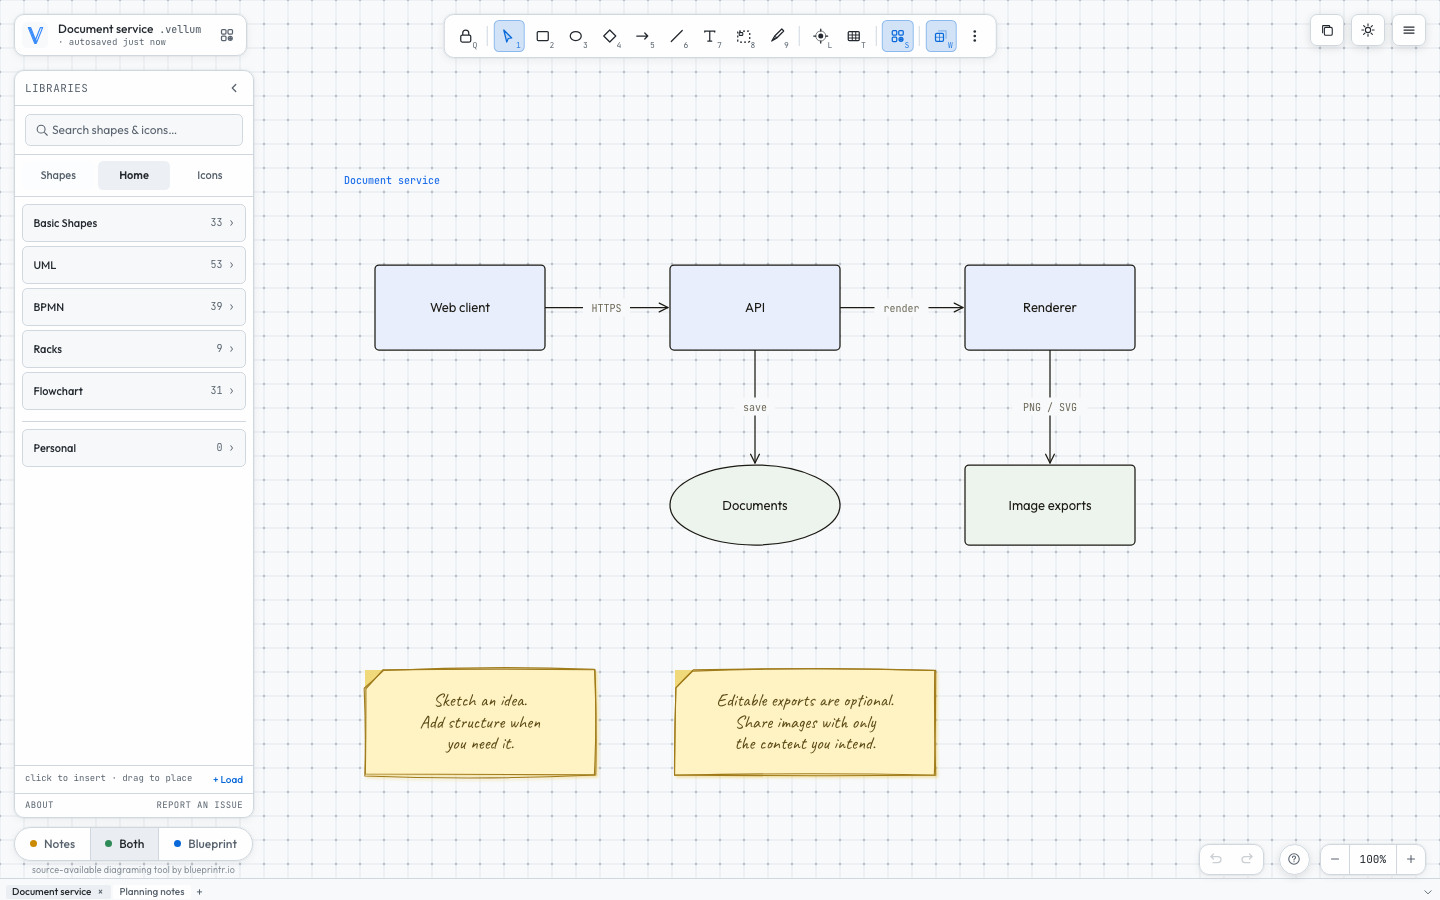Toggle the canvas lock tool
Viewport: 1440px width, 900px height.
(x=466, y=36)
